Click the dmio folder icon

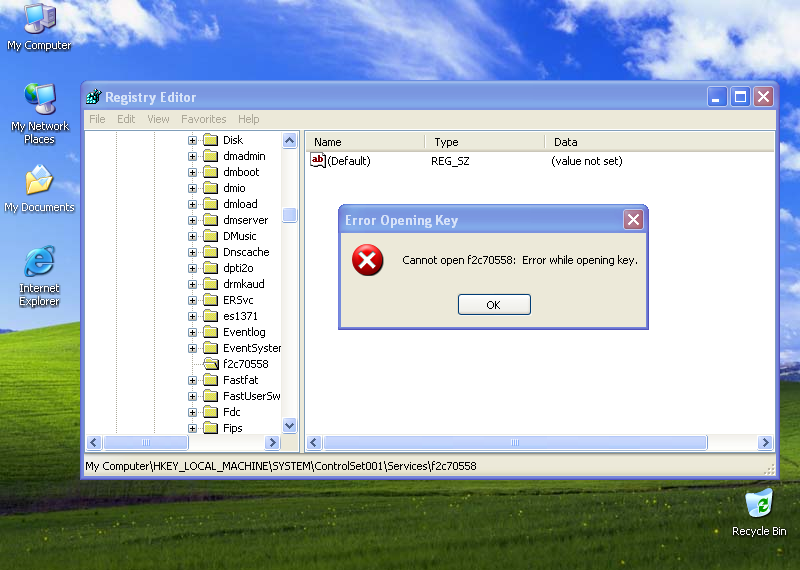[210, 188]
